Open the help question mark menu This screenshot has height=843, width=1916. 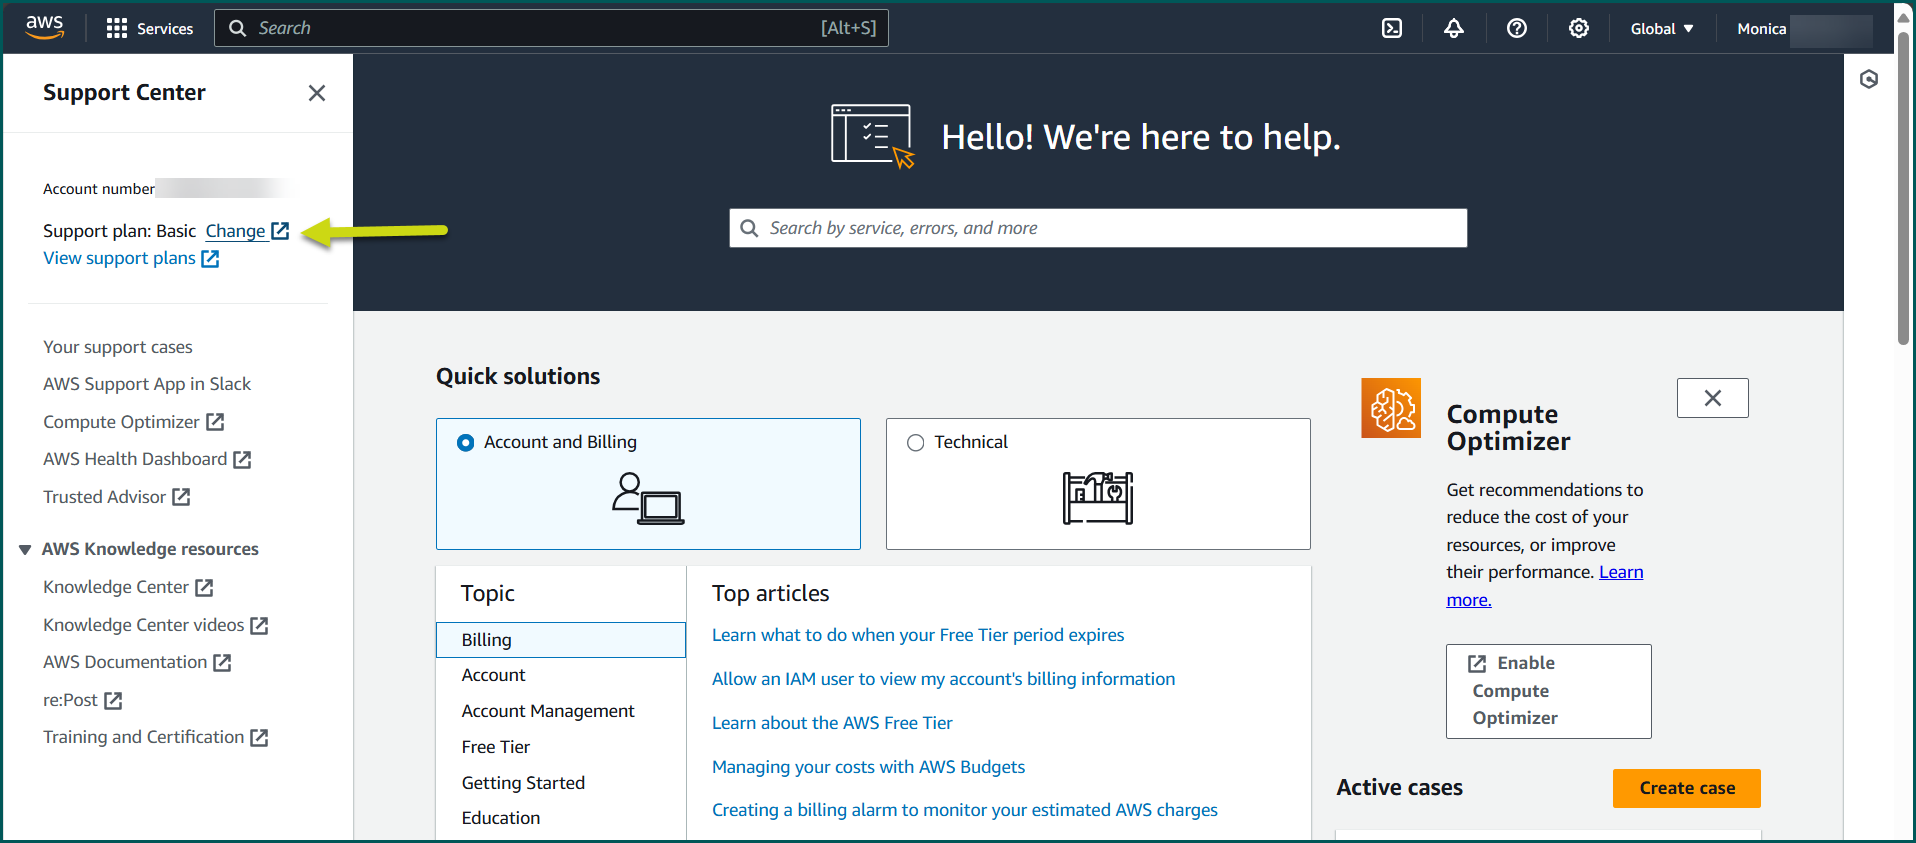tap(1517, 29)
